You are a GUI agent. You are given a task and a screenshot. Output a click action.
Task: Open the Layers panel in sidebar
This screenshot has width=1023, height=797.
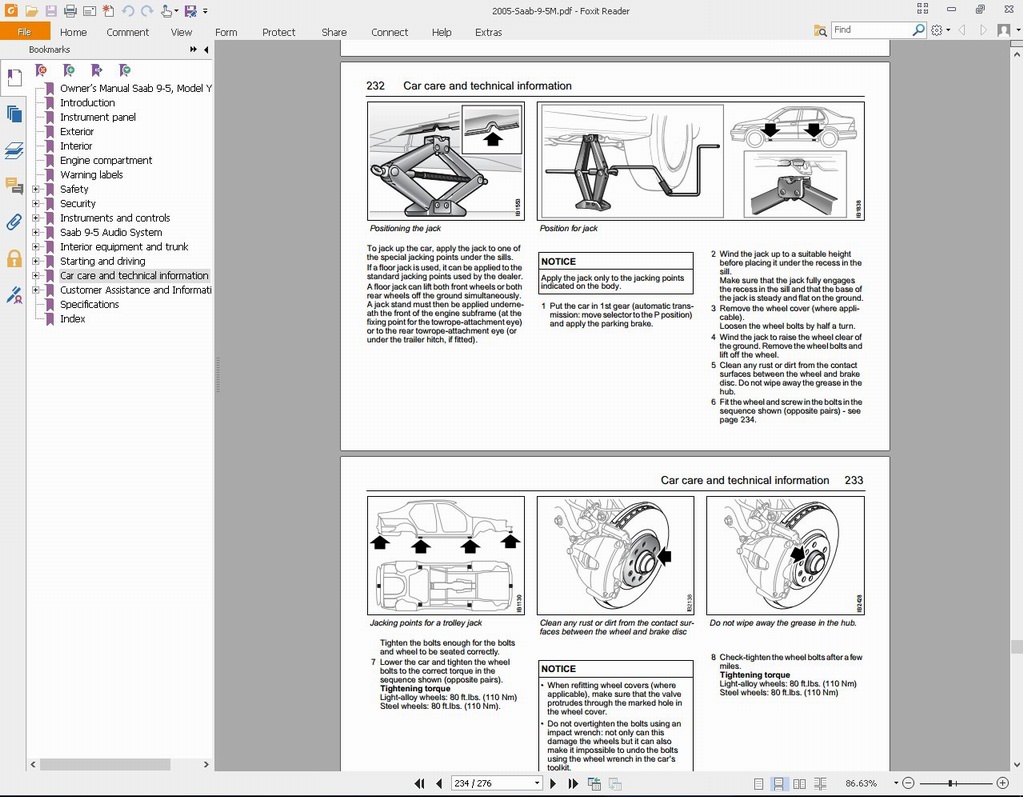[14, 151]
